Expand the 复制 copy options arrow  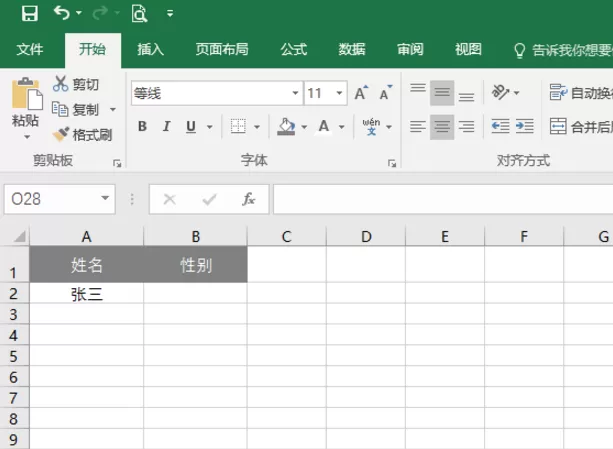[x=113, y=109]
